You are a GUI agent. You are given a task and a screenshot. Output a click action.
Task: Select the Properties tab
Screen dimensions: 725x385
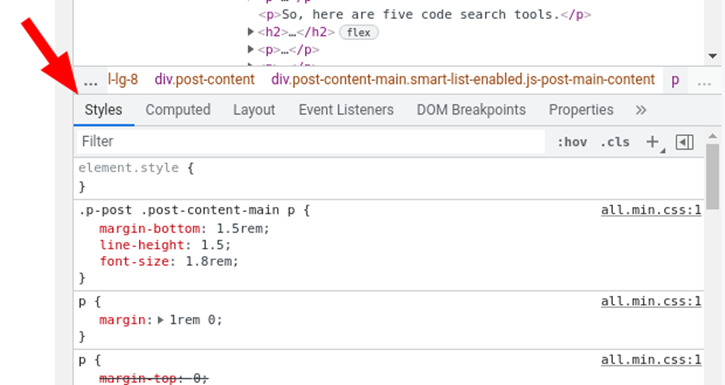click(581, 110)
